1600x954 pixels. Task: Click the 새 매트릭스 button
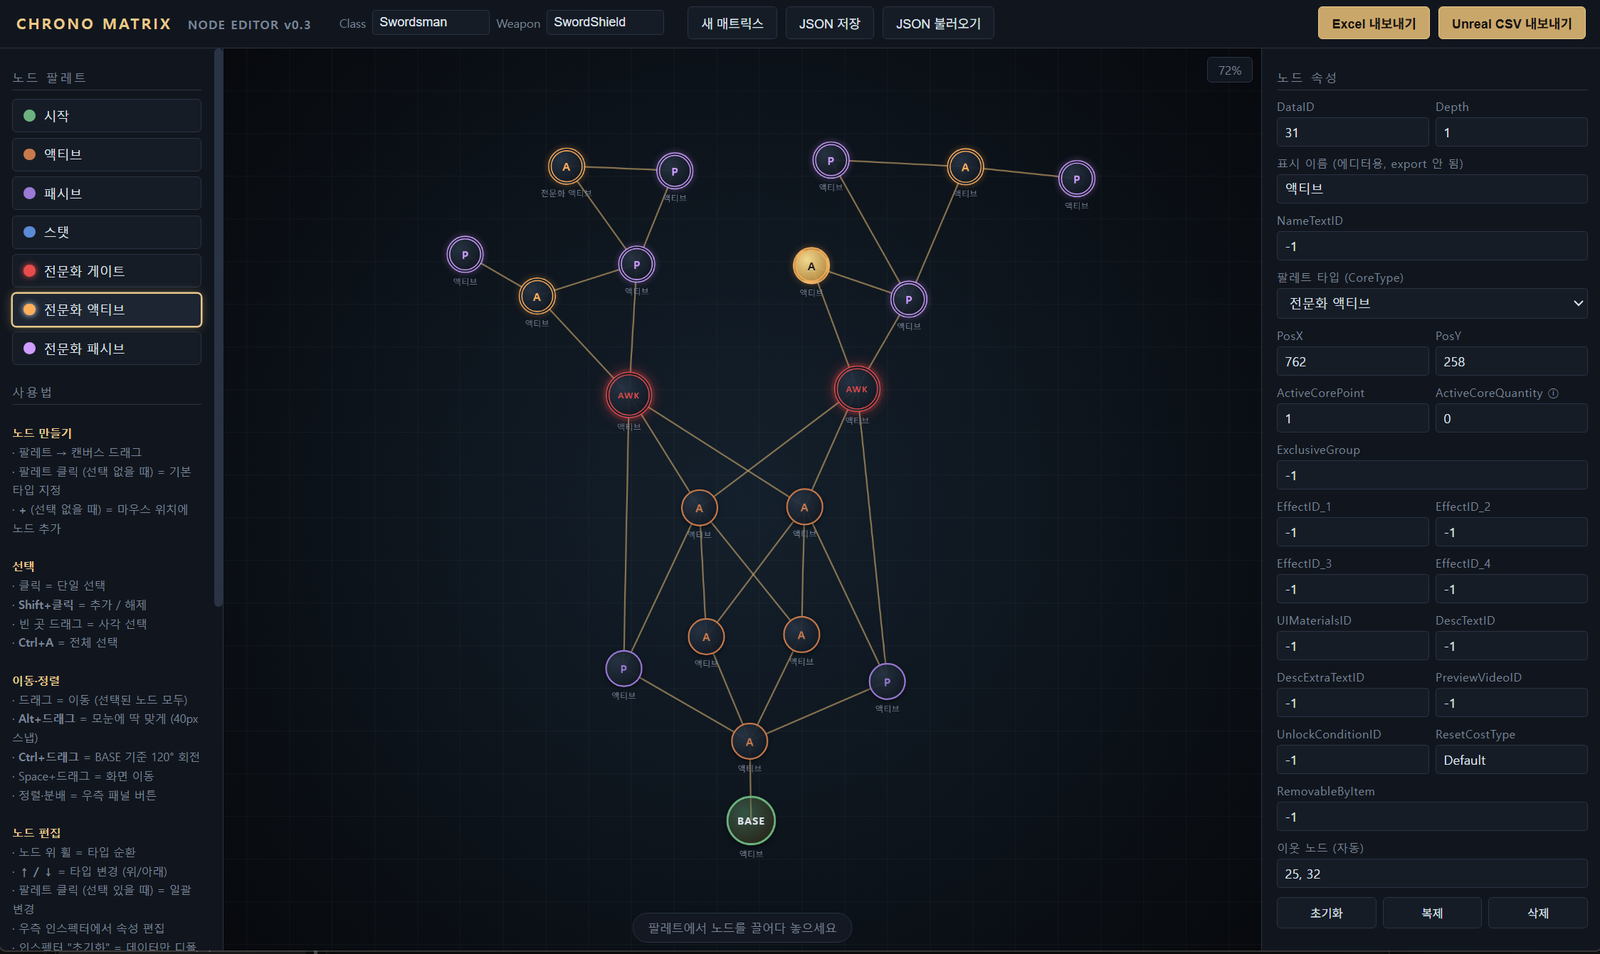coord(732,23)
